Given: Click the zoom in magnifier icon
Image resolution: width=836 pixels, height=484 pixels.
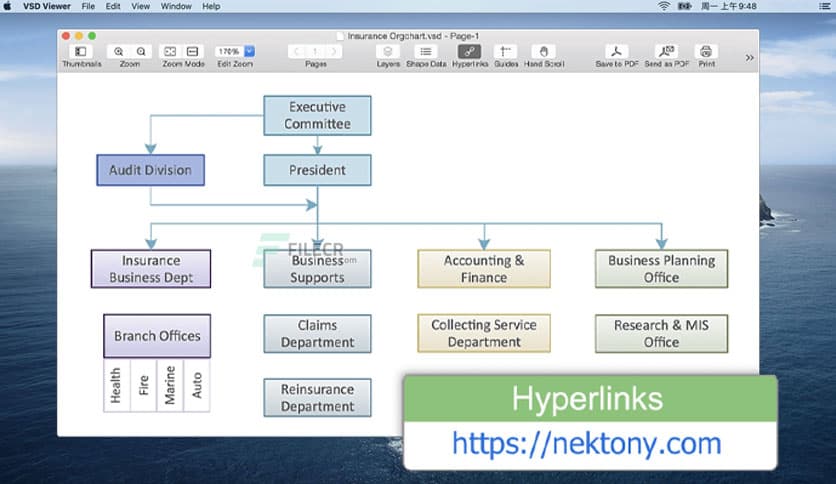Looking at the screenshot, I should point(119,51).
